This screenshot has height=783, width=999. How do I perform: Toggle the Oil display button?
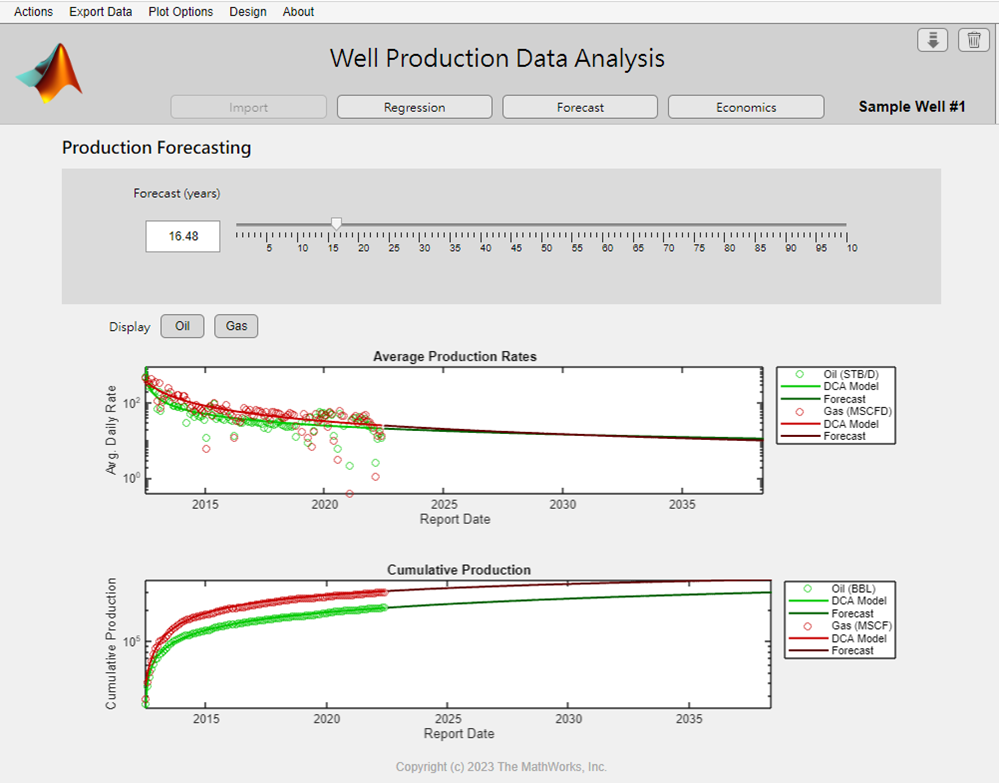(x=182, y=326)
